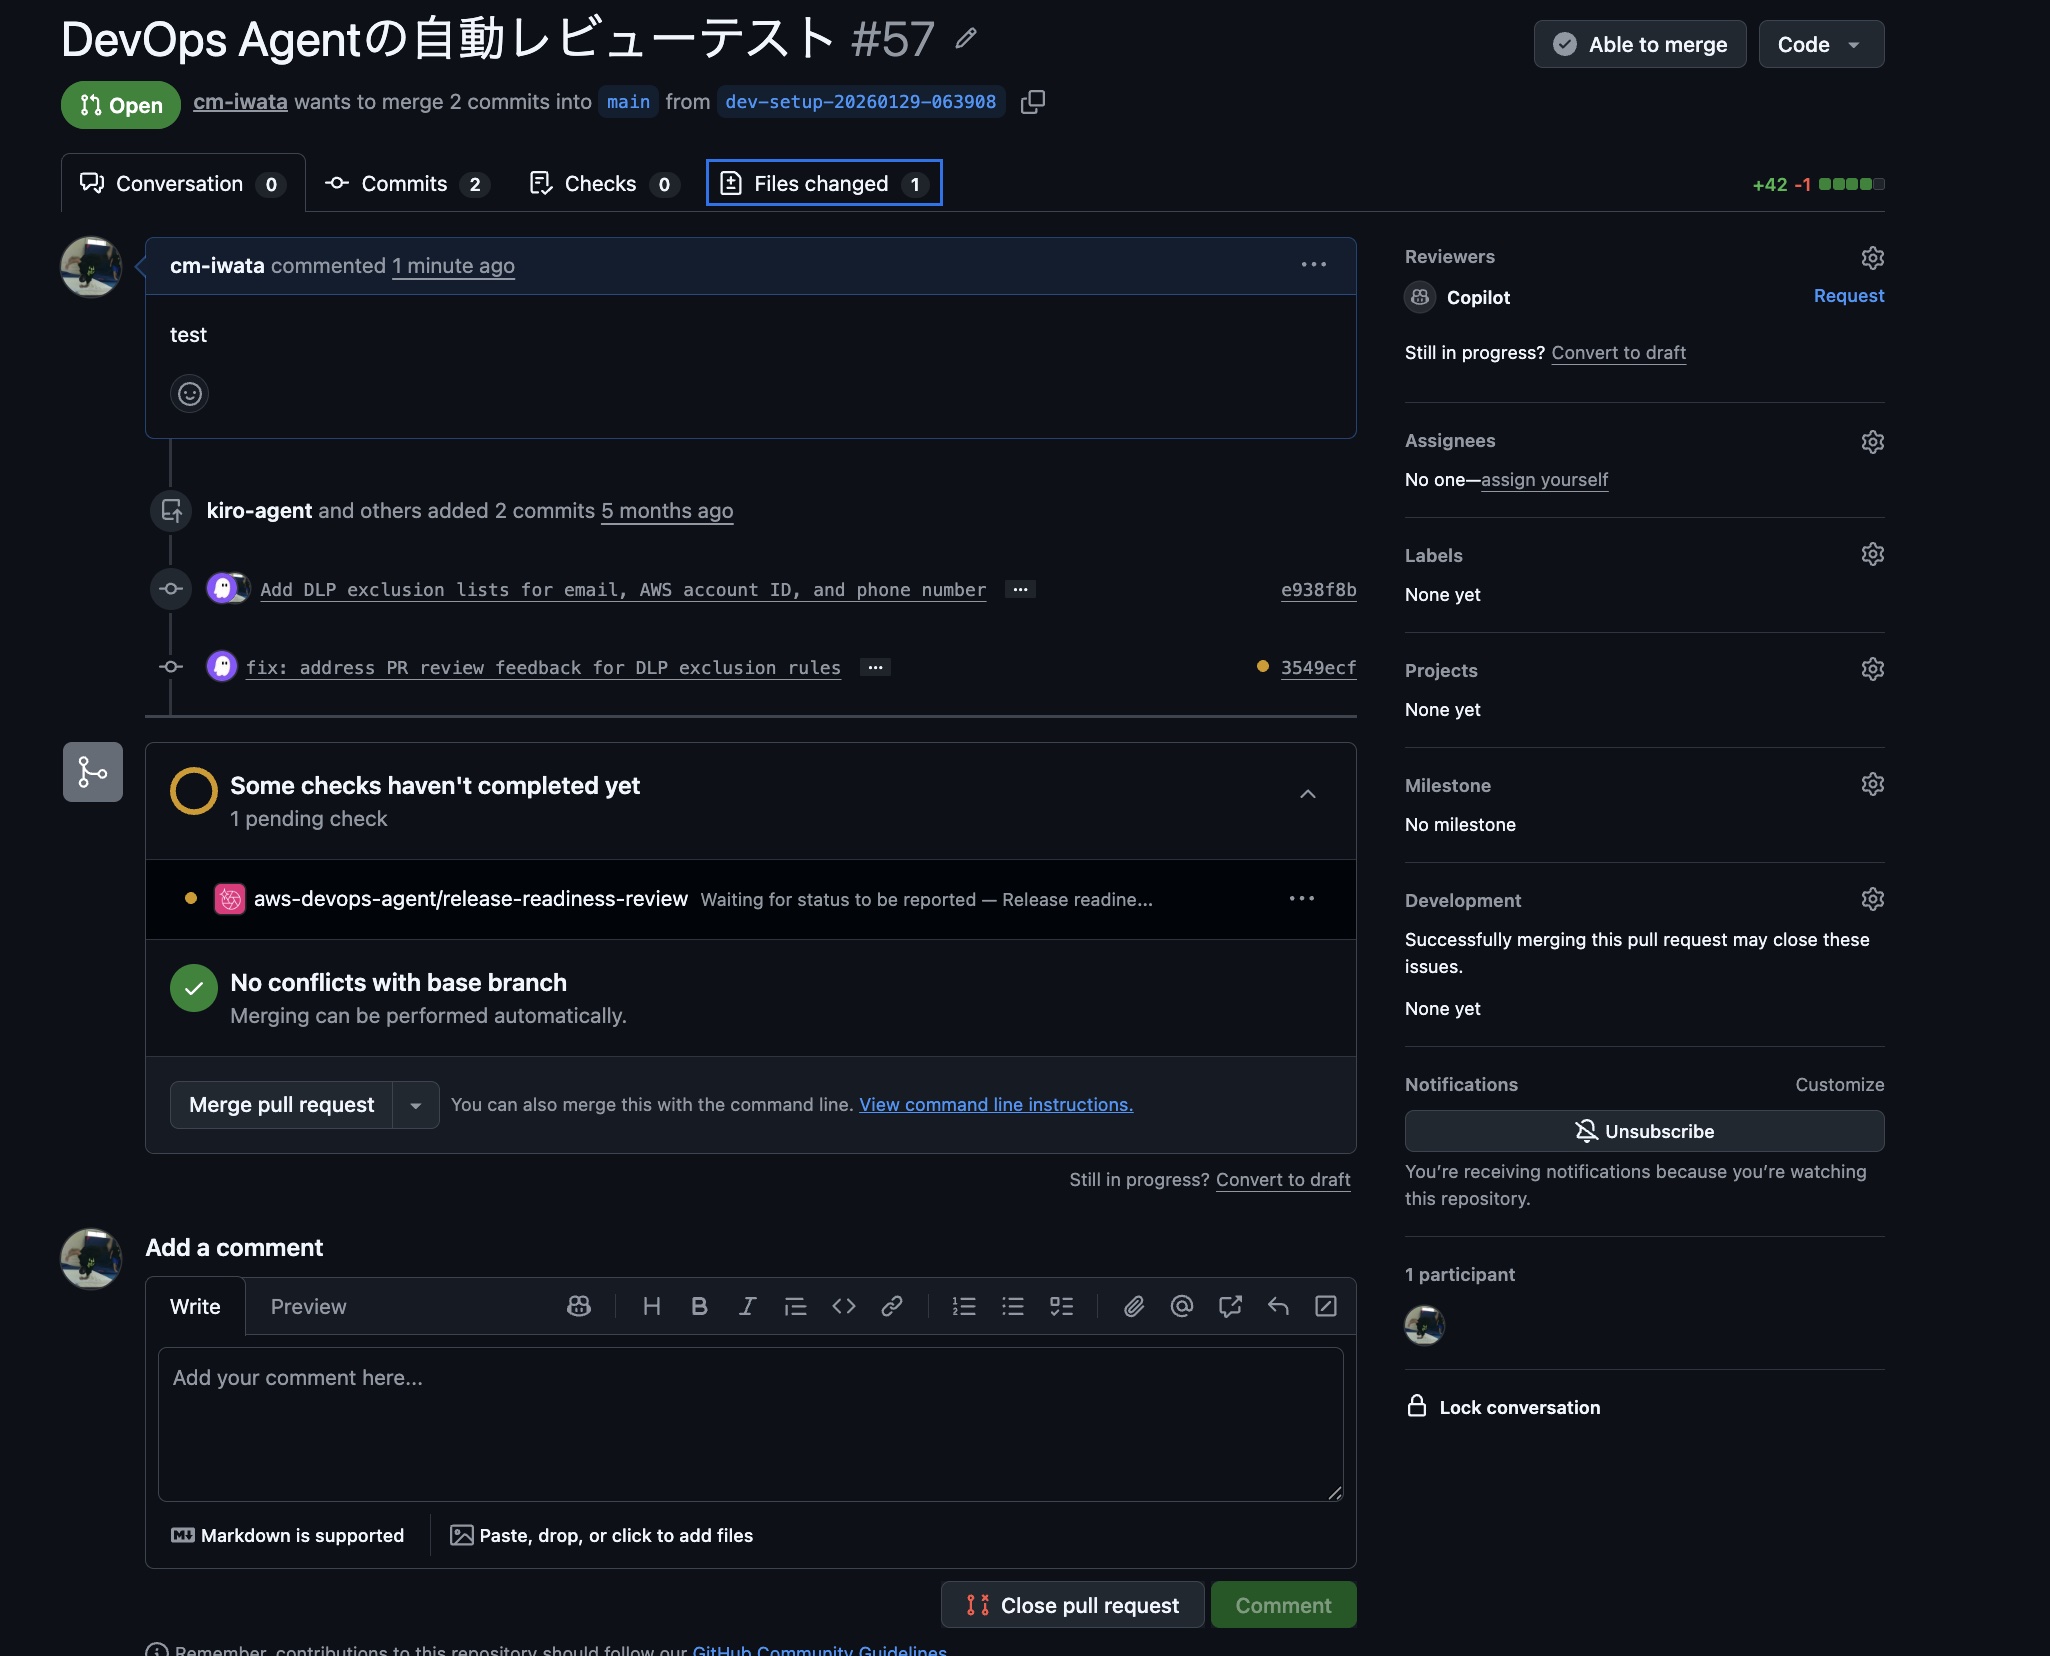This screenshot has width=2050, height=1656.
Task: Click the Unsubscribe notifications button
Action: tap(1644, 1131)
